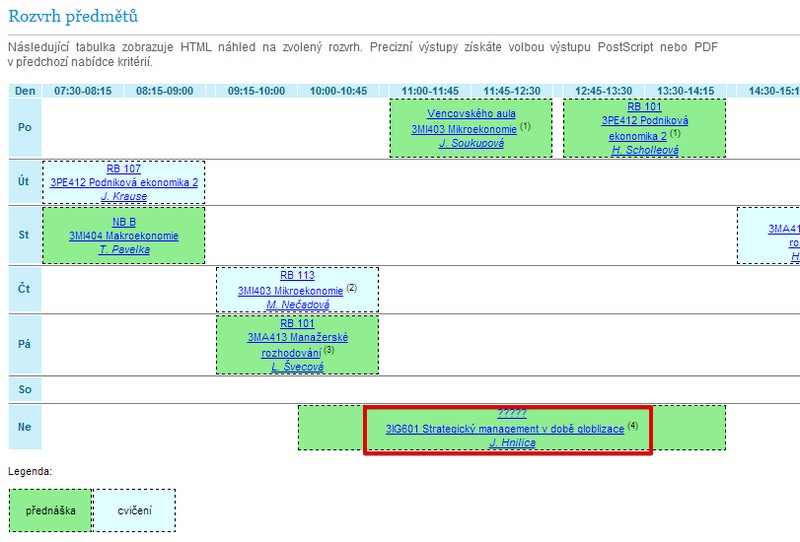
Task: Open 3IG601 Strategický management course link
Action: coord(505,429)
